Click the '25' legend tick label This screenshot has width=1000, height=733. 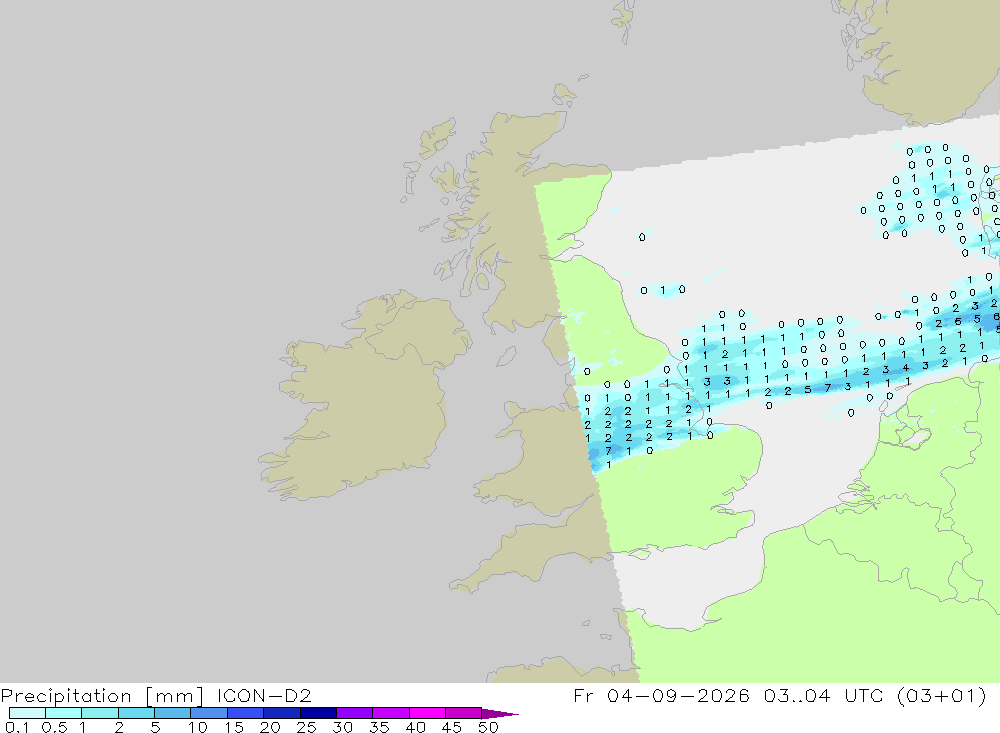(306, 727)
